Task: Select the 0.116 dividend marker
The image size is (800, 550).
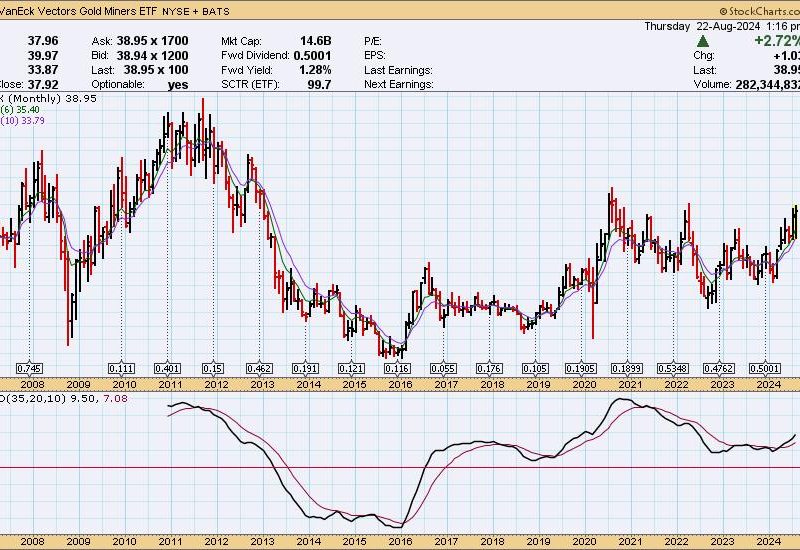Action: click(x=397, y=368)
